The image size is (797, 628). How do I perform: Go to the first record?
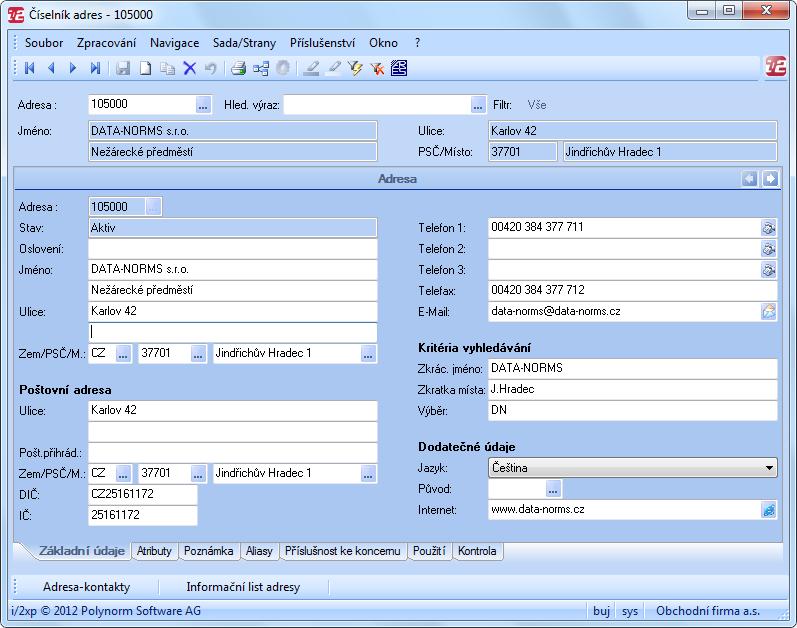coord(29,68)
